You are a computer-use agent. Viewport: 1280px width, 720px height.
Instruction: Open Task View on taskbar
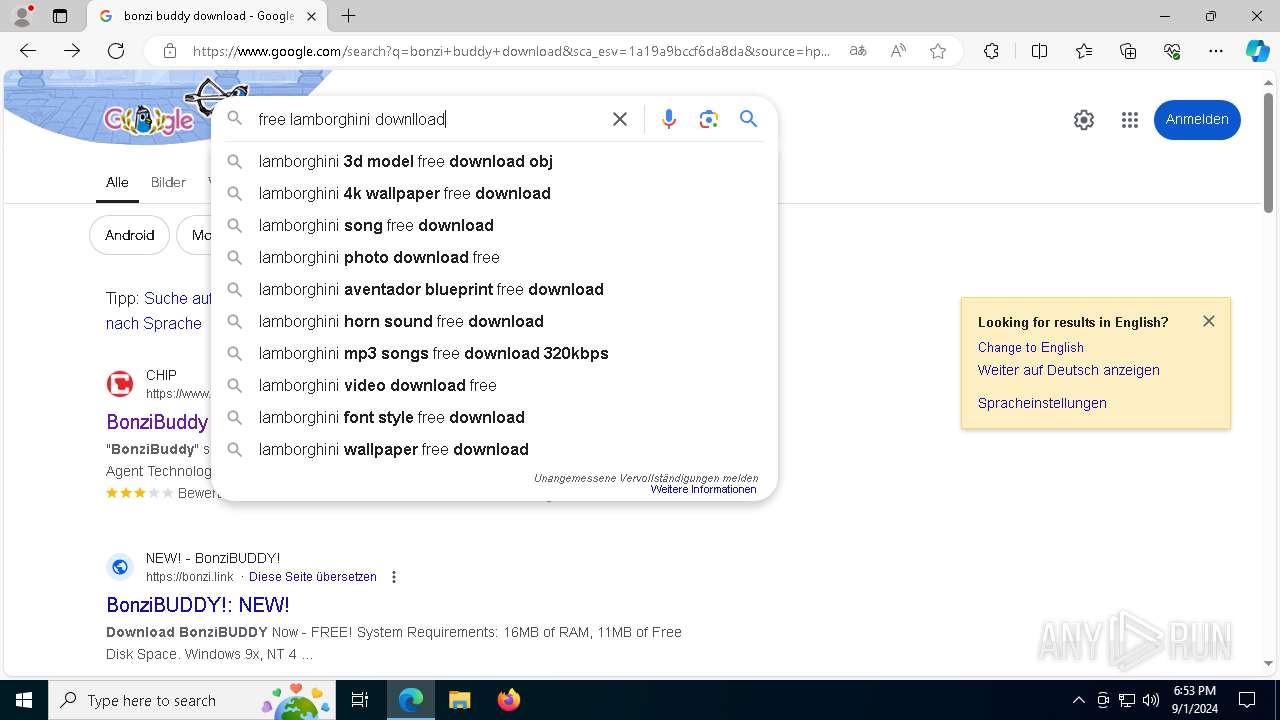click(x=360, y=700)
